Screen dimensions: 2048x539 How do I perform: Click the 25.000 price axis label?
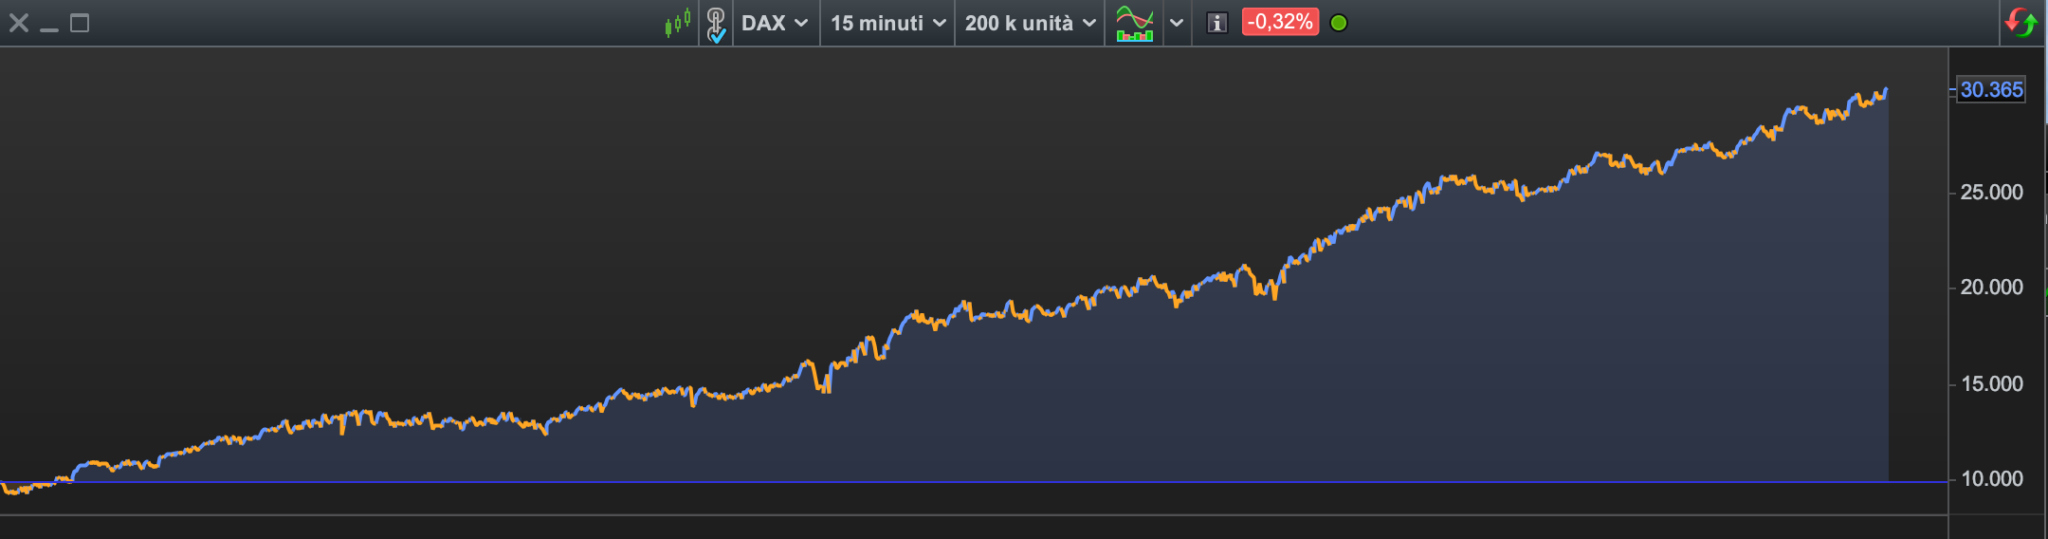click(x=1991, y=192)
